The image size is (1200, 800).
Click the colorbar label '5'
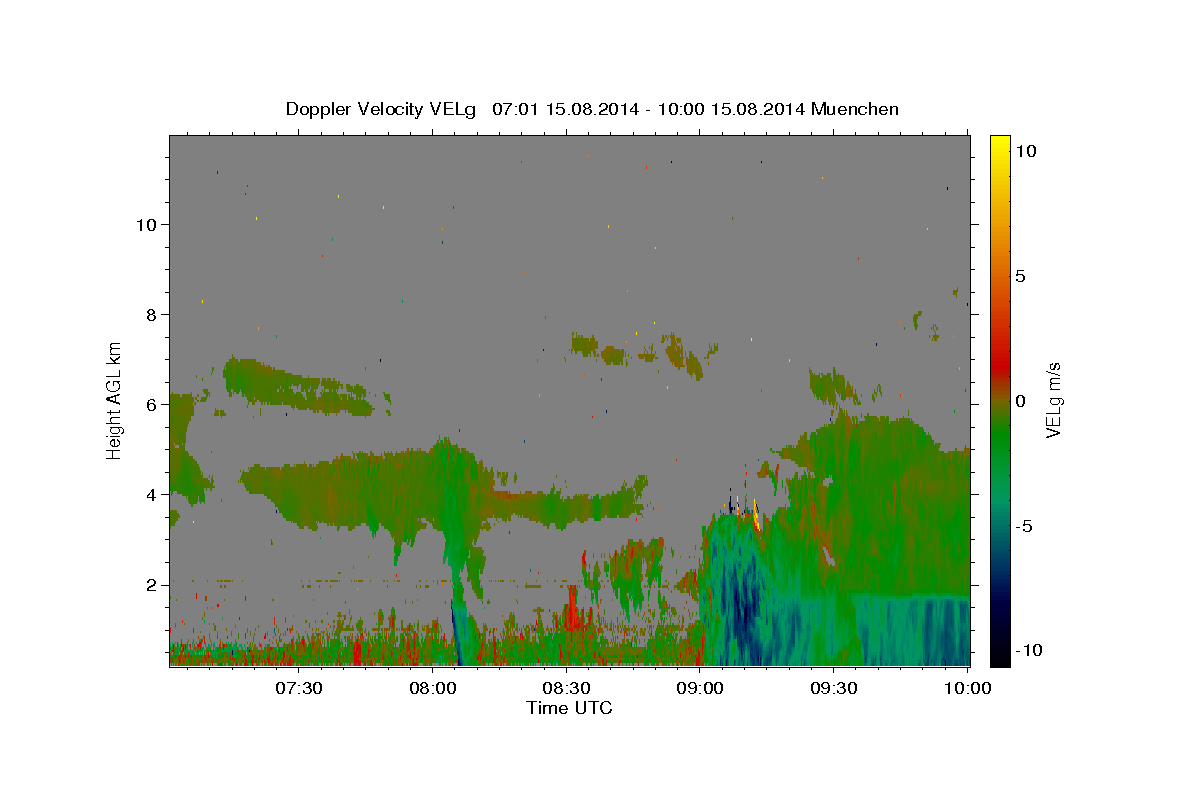1020,276
